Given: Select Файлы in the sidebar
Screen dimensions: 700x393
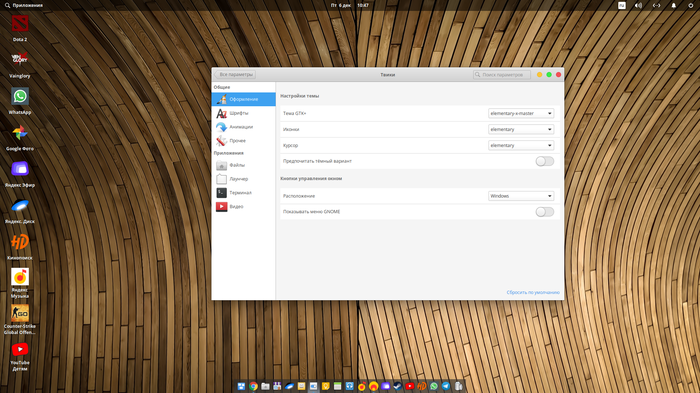Looking at the screenshot, I should (244, 165).
